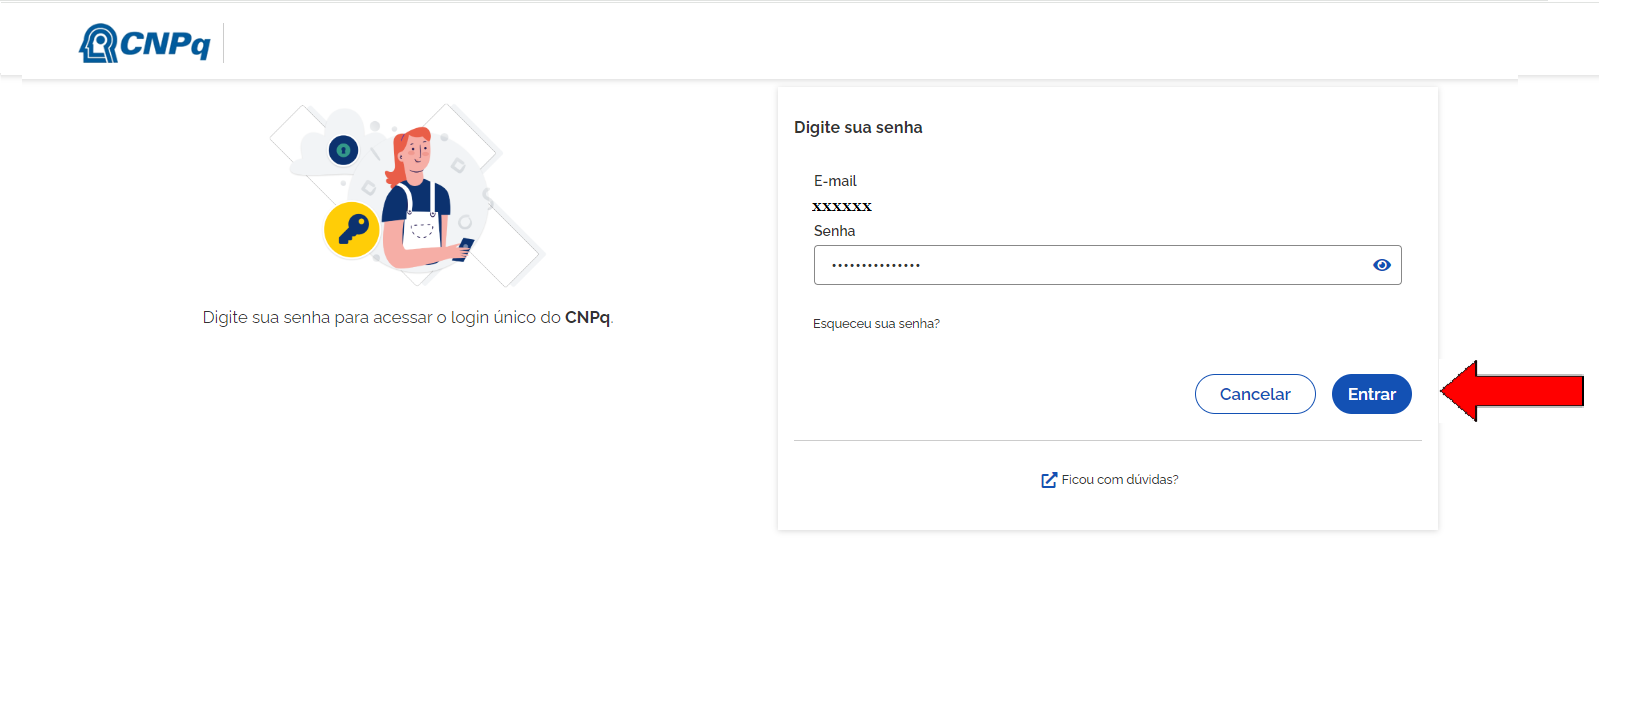
Task: Click the external-link icon beside "Ficou com dúvidas?"
Action: [1049, 480]
